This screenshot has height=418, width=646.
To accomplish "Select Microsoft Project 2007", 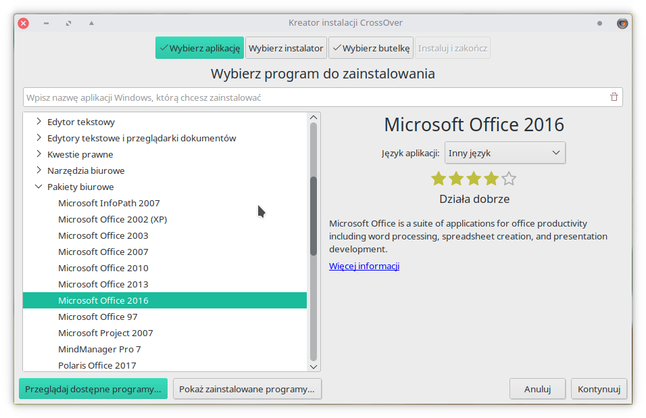I will (x=165, y=333).
